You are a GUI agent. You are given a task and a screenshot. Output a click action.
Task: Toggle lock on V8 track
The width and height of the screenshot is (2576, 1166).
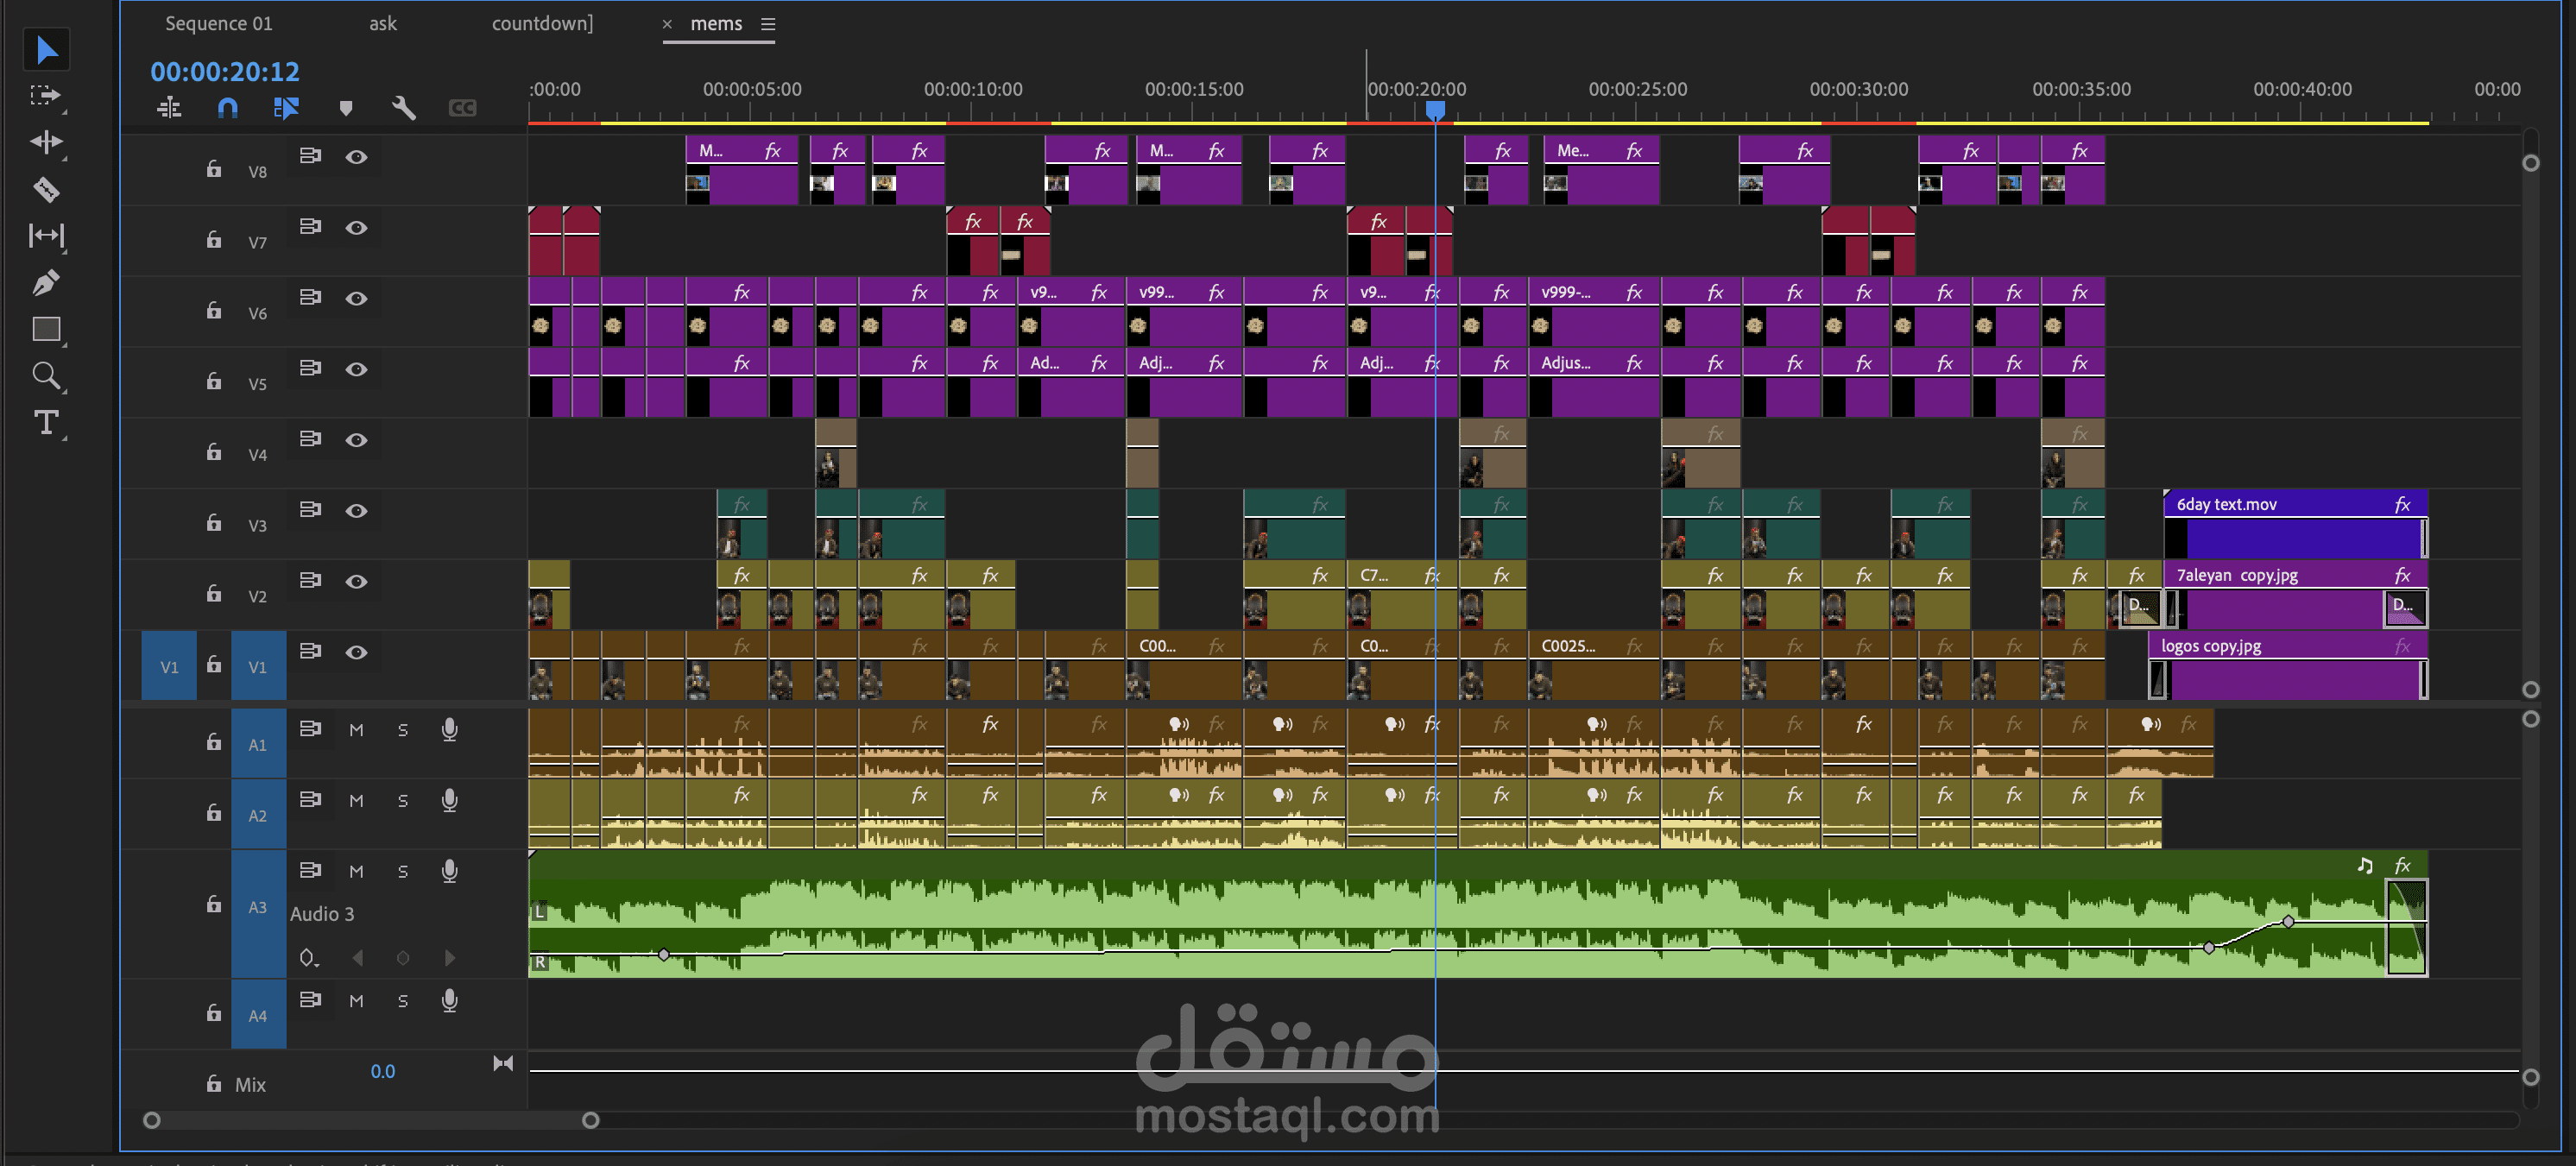tap(214, 169)
